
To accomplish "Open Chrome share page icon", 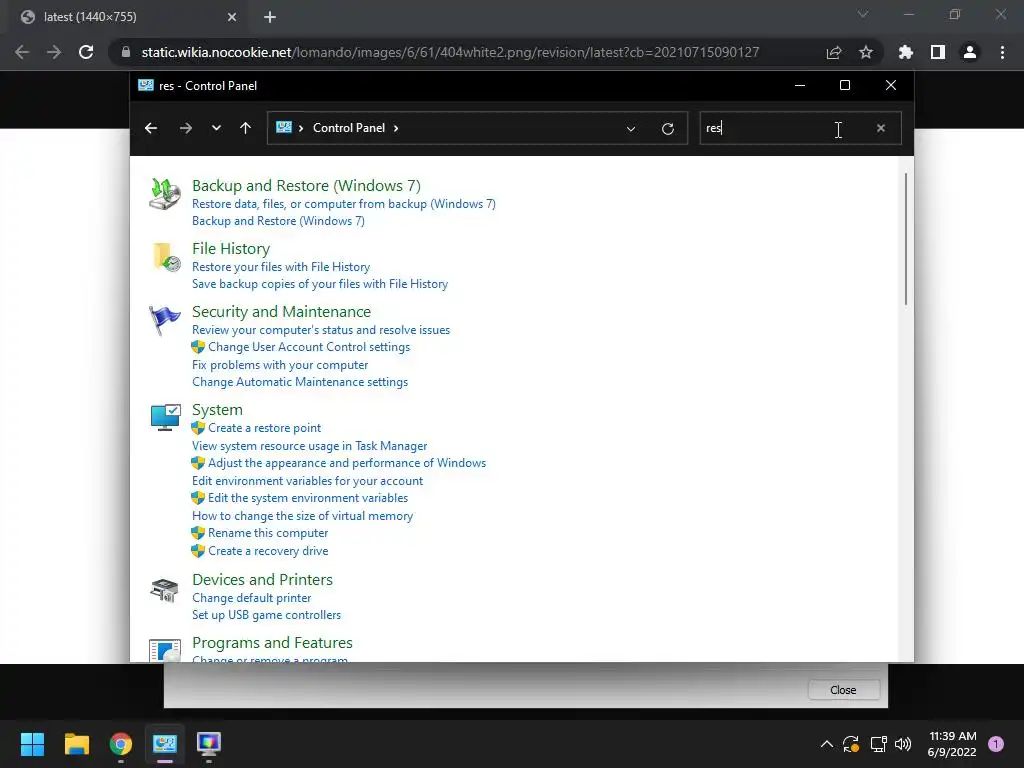I will click(834, 52).
